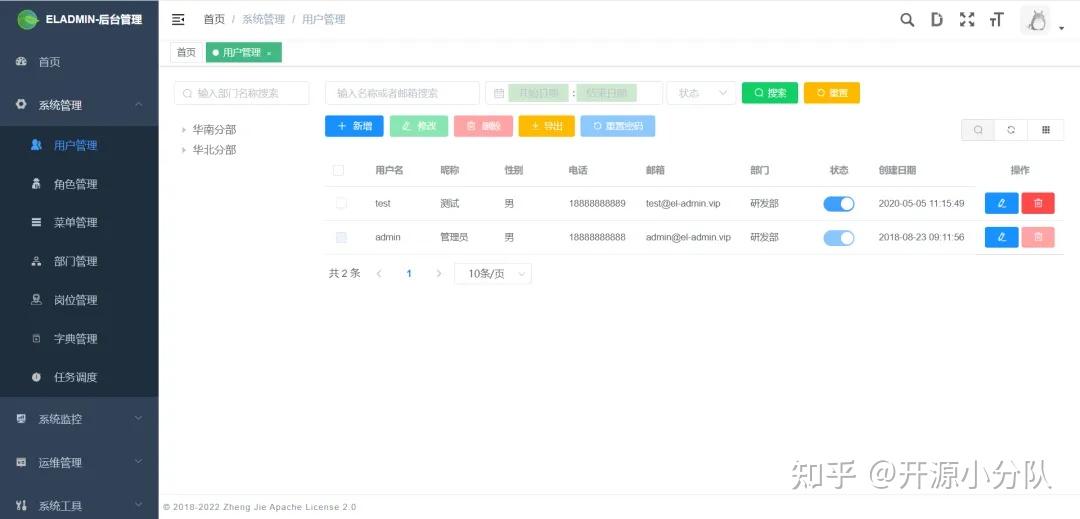This screenshot has width=1080, height=519.
Task: Toggle the sidebar hamburger icon
Action: click(x=178, y=19)
